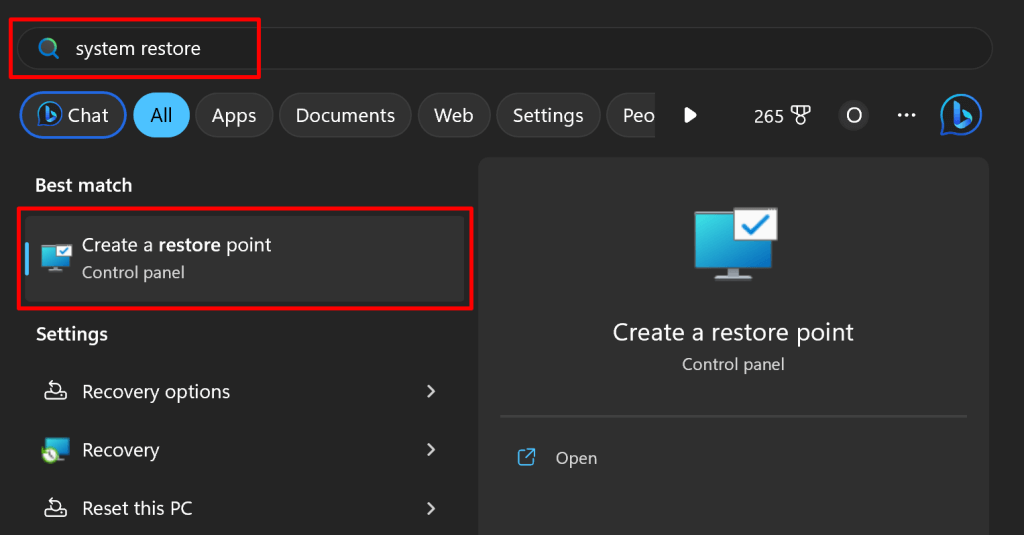Open Create a restore point best match result
1024x535 pixels.
[x=244, y=259]
